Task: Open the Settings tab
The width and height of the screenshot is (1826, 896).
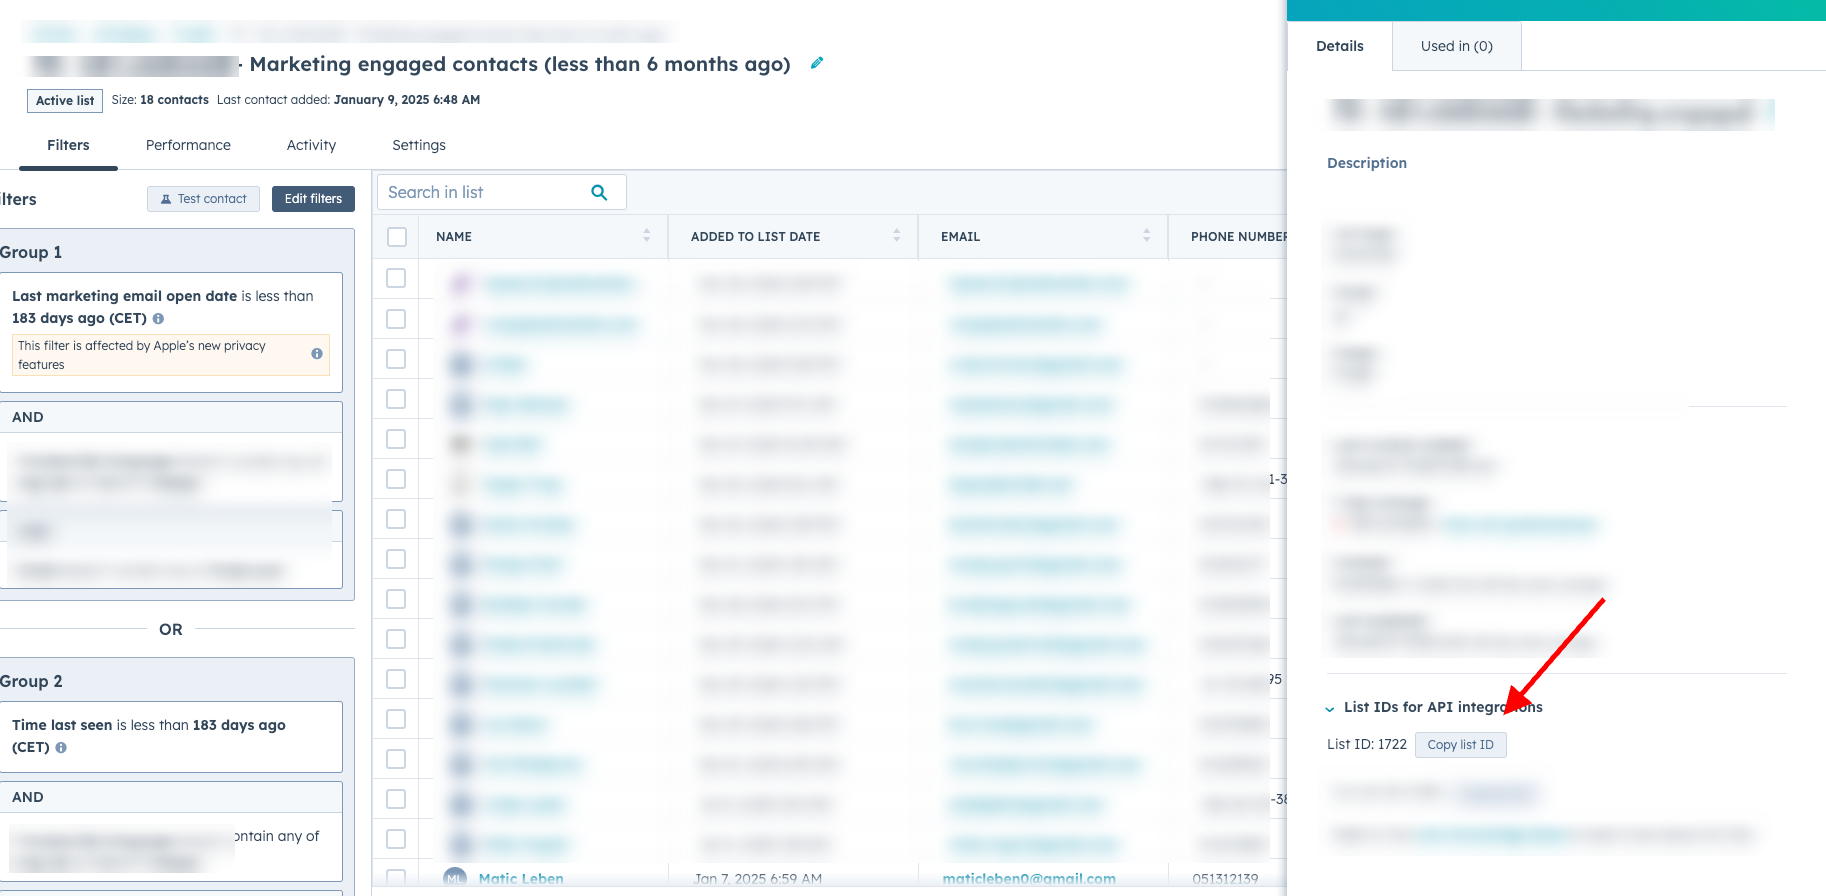Action: pos(419,145)
